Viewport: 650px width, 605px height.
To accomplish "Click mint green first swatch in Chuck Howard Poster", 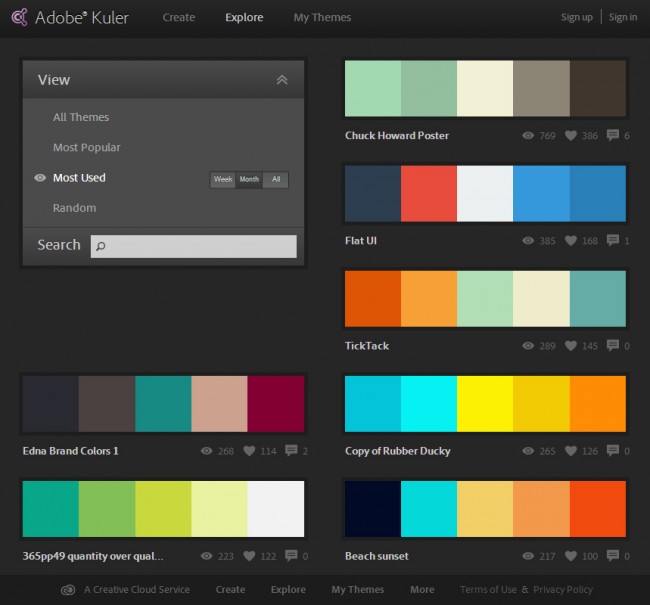I will click(x=373, y=88).
